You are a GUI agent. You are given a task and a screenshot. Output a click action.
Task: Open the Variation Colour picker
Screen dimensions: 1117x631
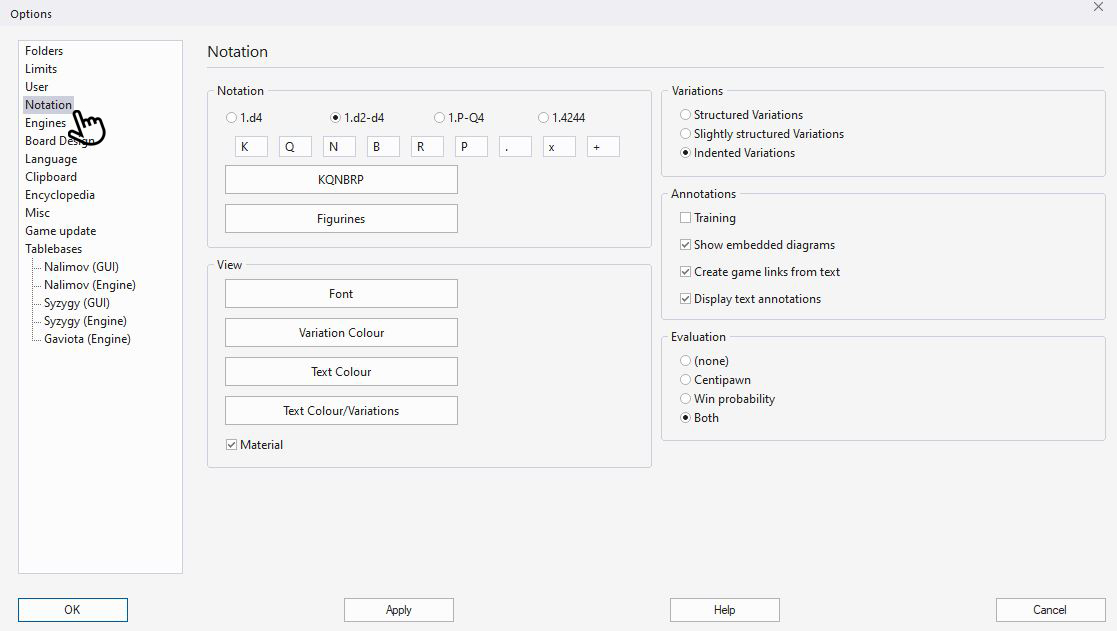pyautogui.click(x=341, y=333)
